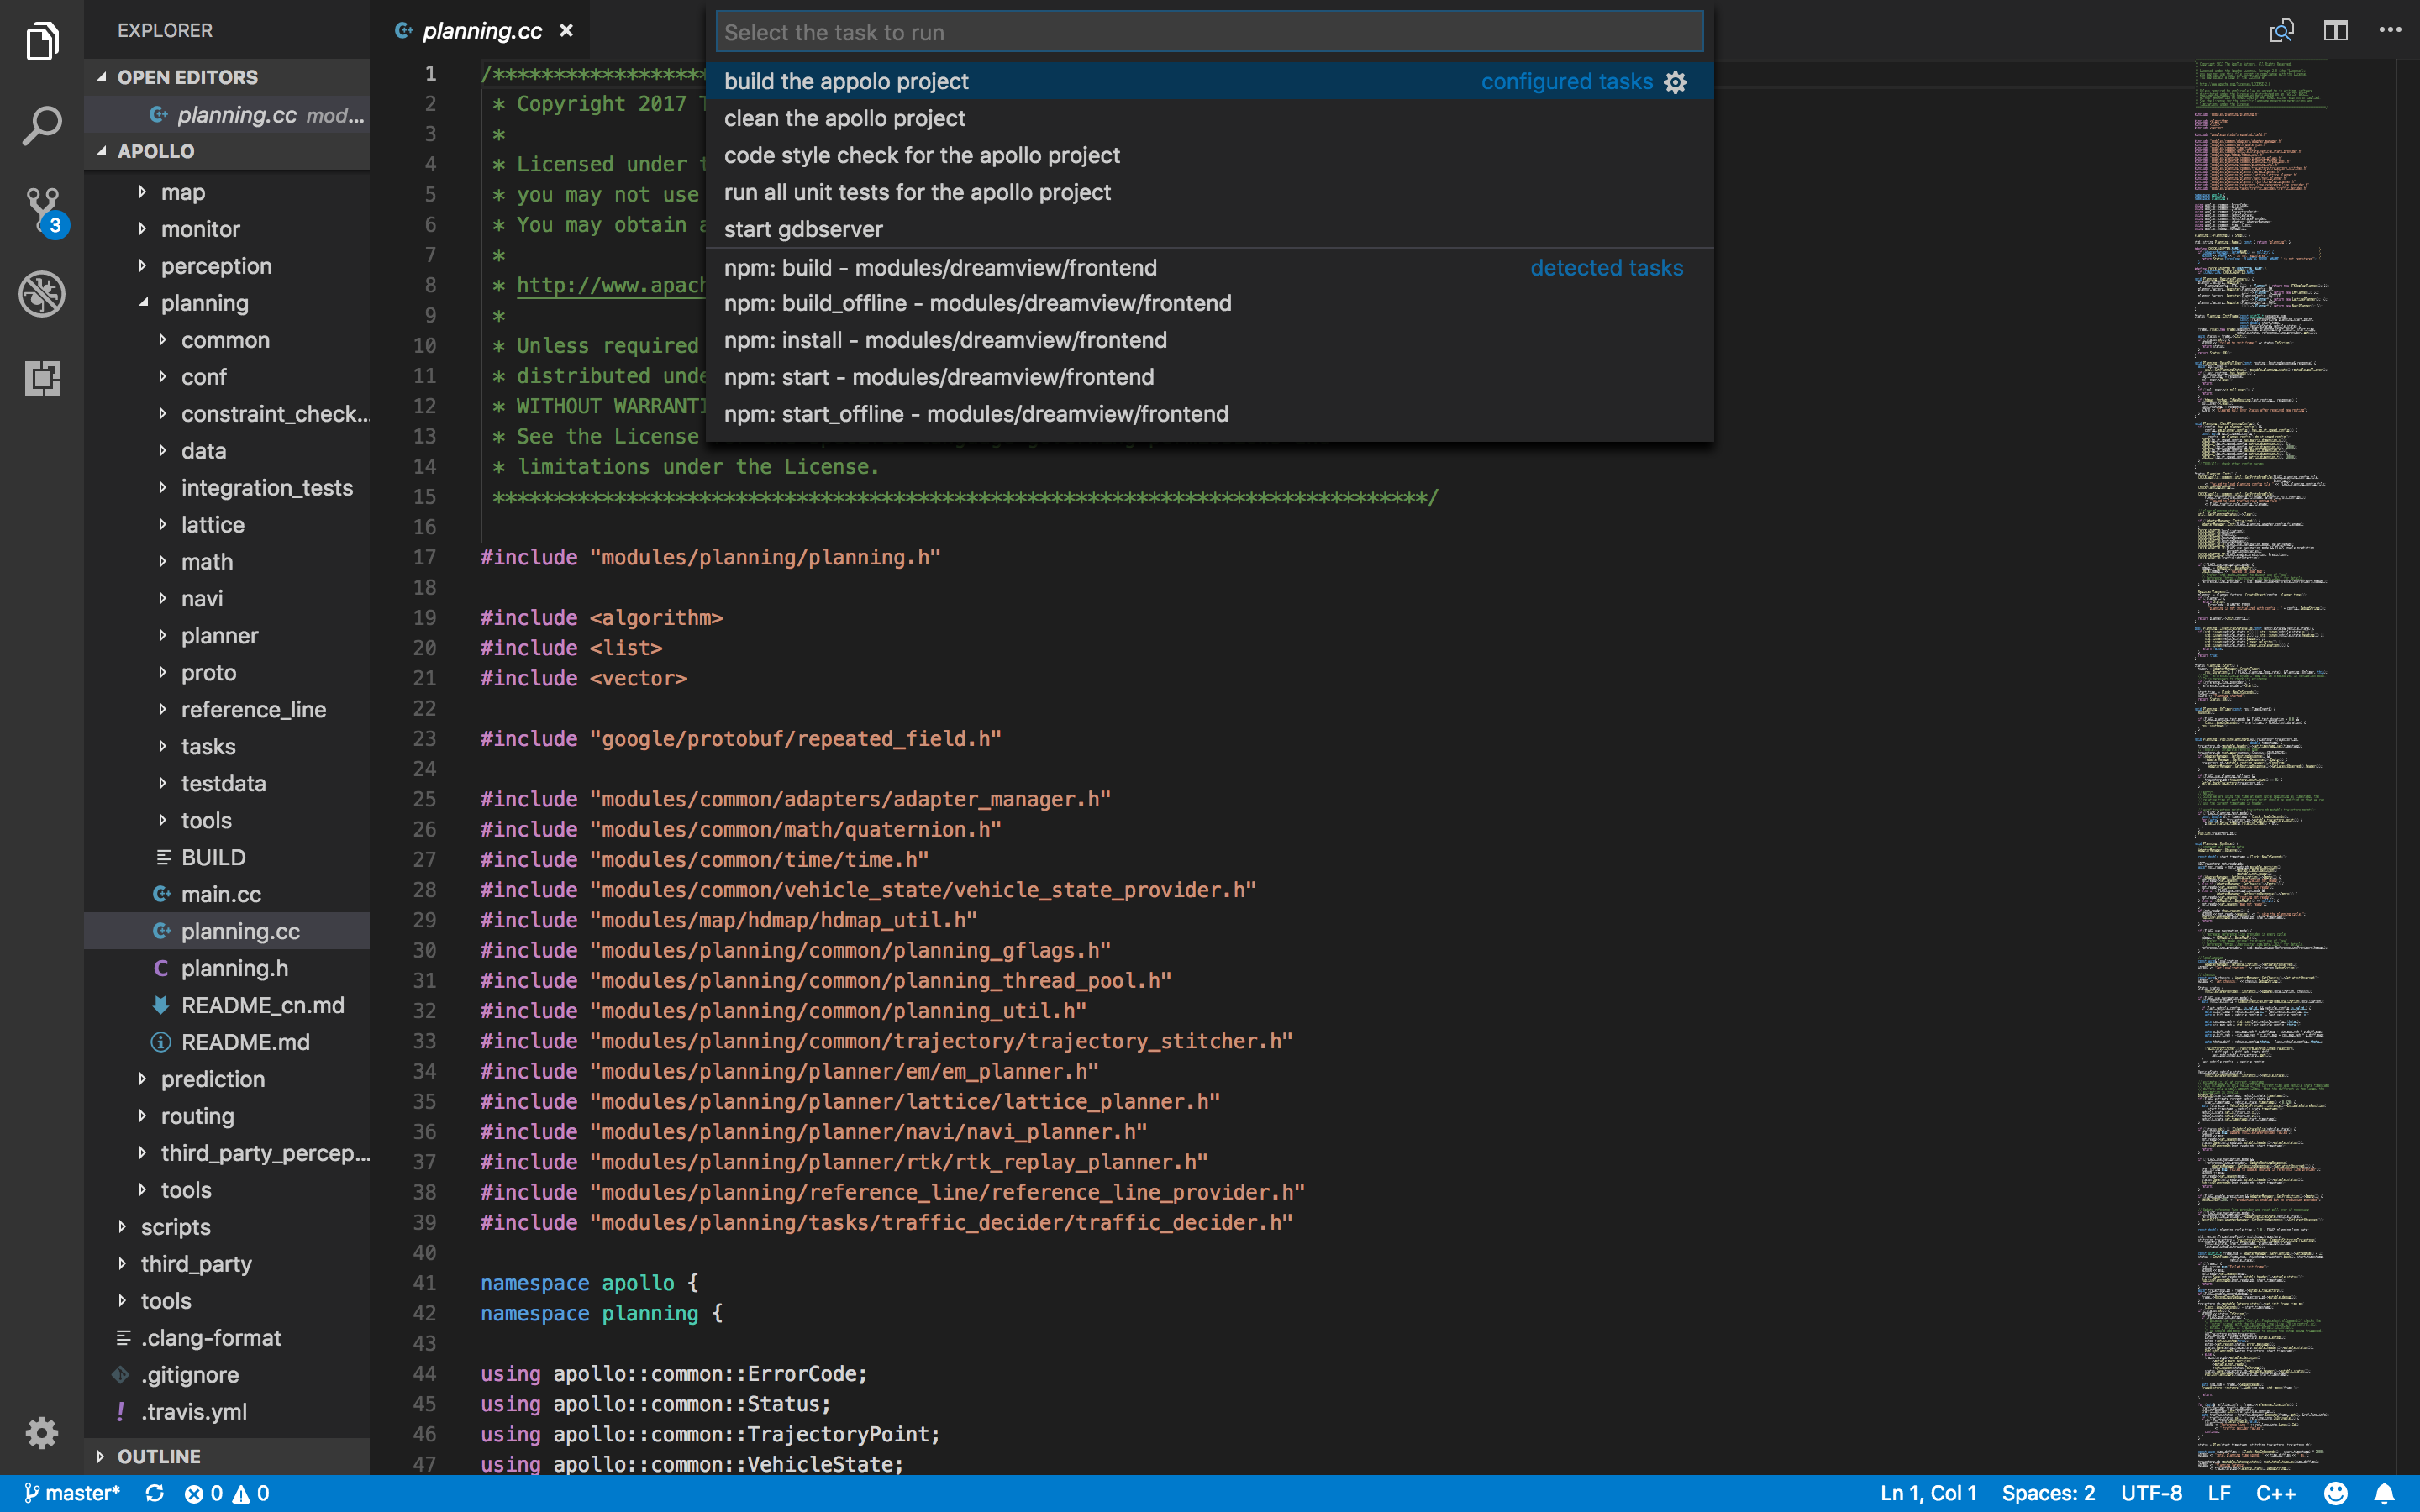The width and height of the screenshot is (2420, 1512).
Task: Click the Spaces:2 indentation setting in status bar
Action: 2047,1493
